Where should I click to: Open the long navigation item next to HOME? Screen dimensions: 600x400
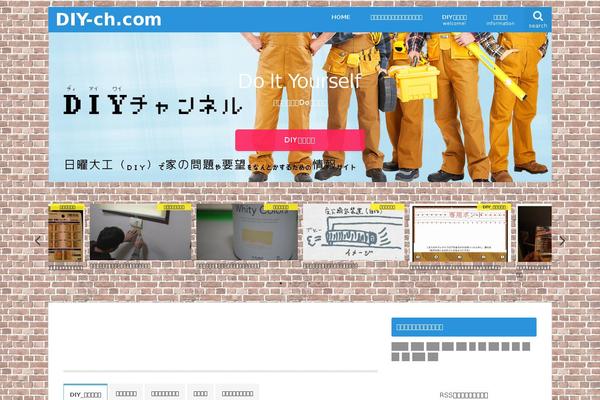click(396, 17)
